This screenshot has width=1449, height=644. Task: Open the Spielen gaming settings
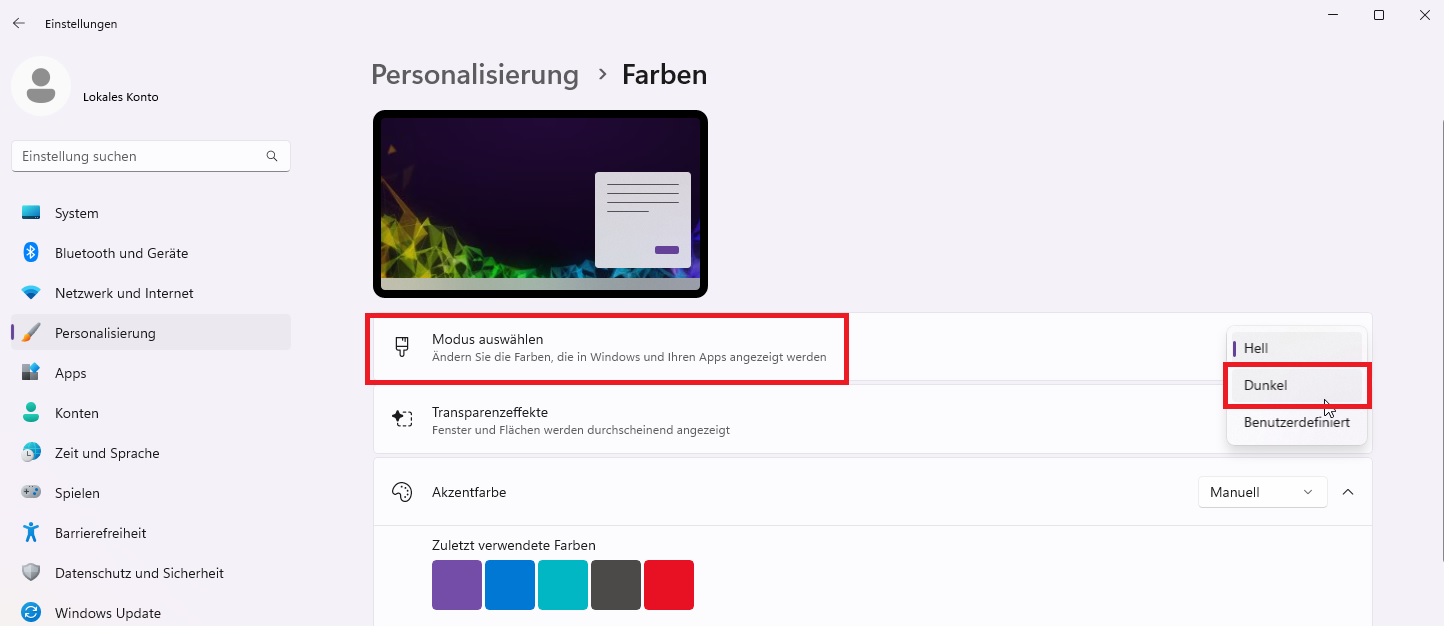pos(76,493)
